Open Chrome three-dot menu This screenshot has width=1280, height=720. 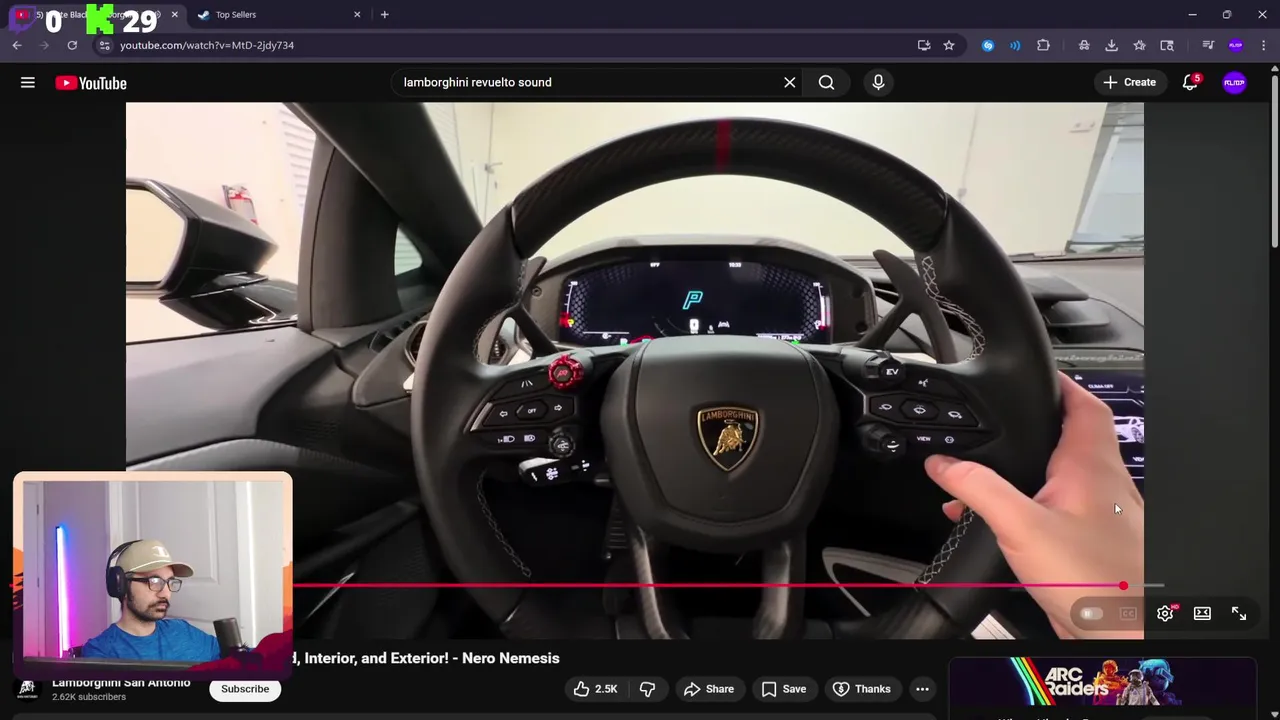coord(1264,45)
